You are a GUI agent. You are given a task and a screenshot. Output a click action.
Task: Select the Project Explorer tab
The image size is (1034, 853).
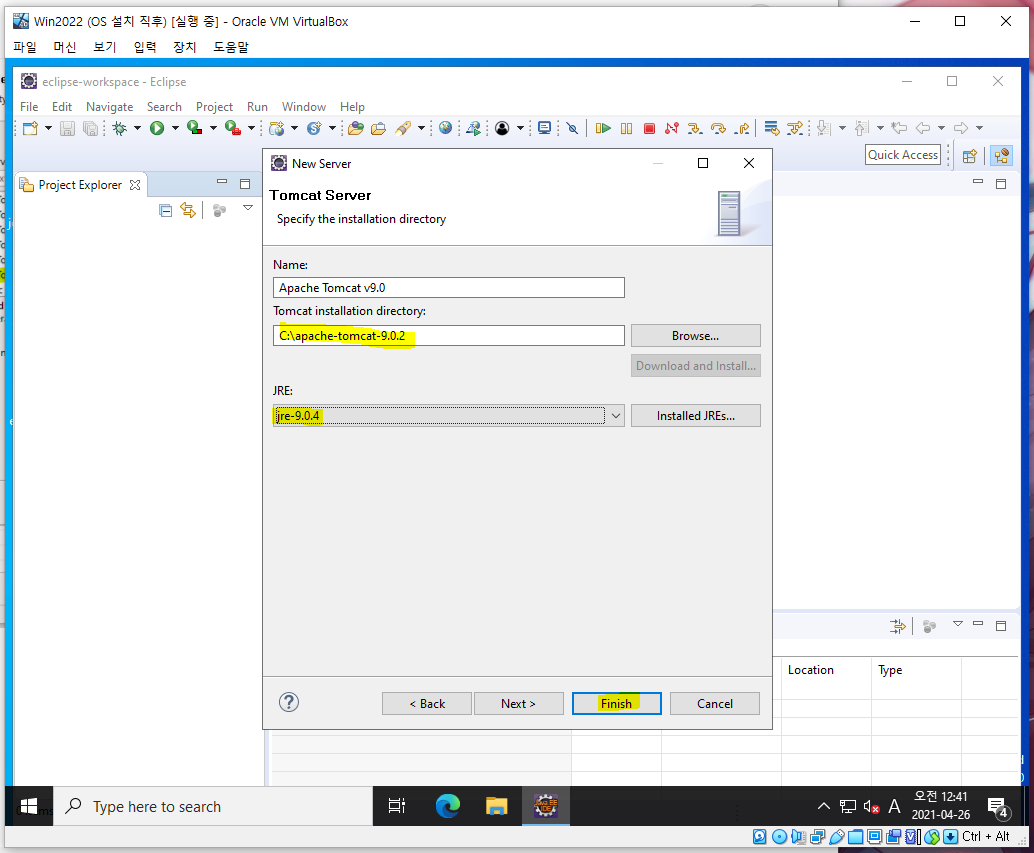[80, 185]
